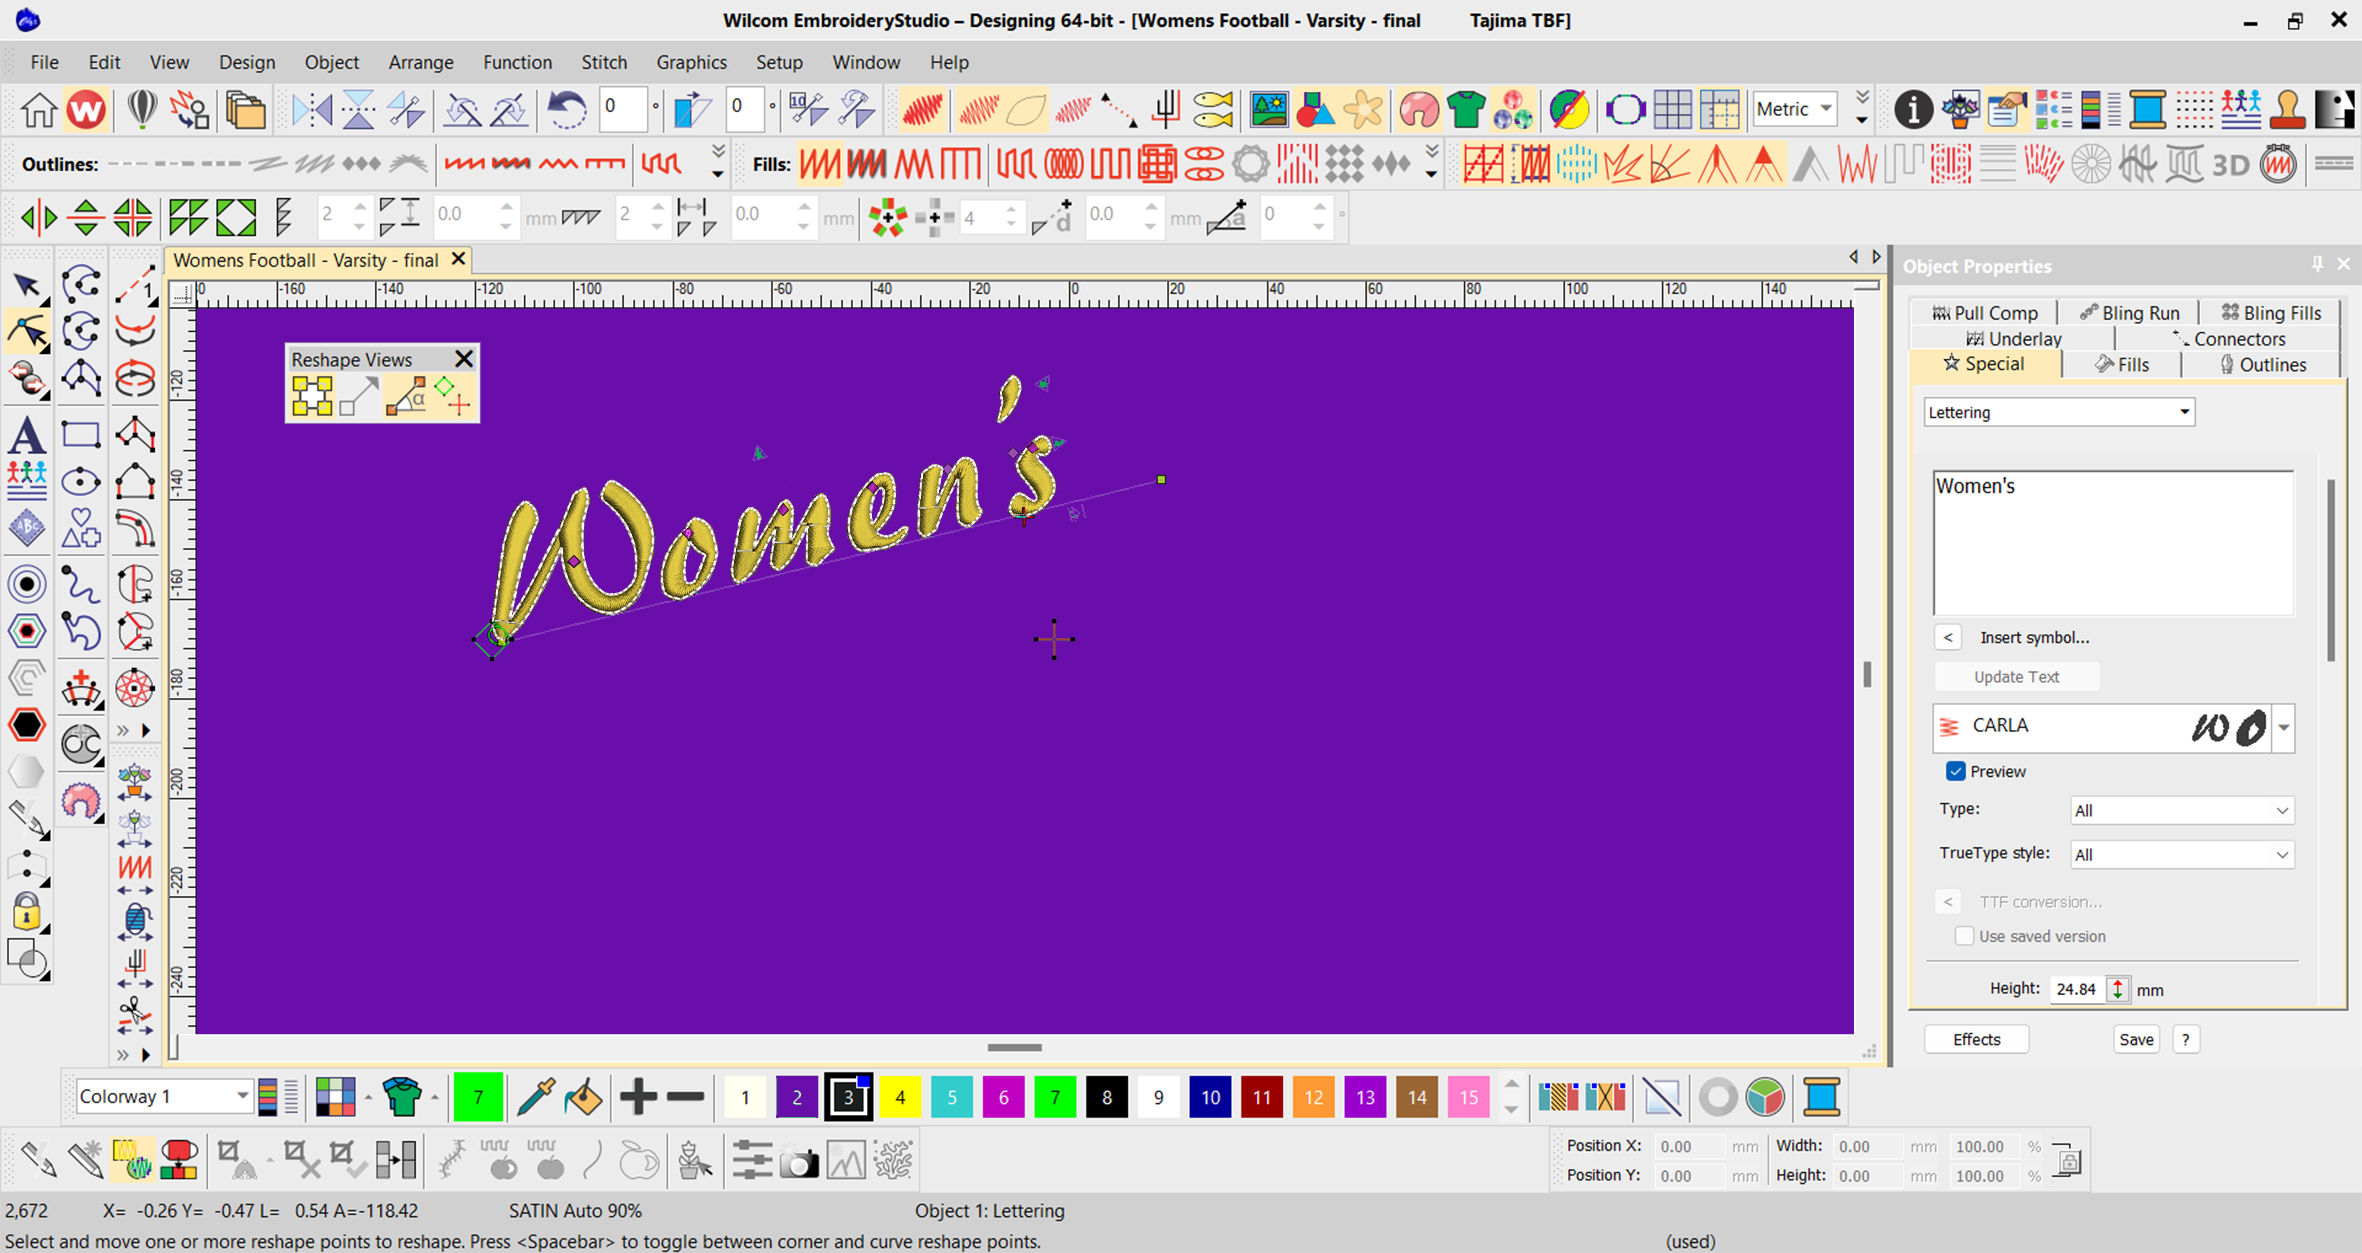Uncheck the Preview checkbox

tap(1956, 771)
